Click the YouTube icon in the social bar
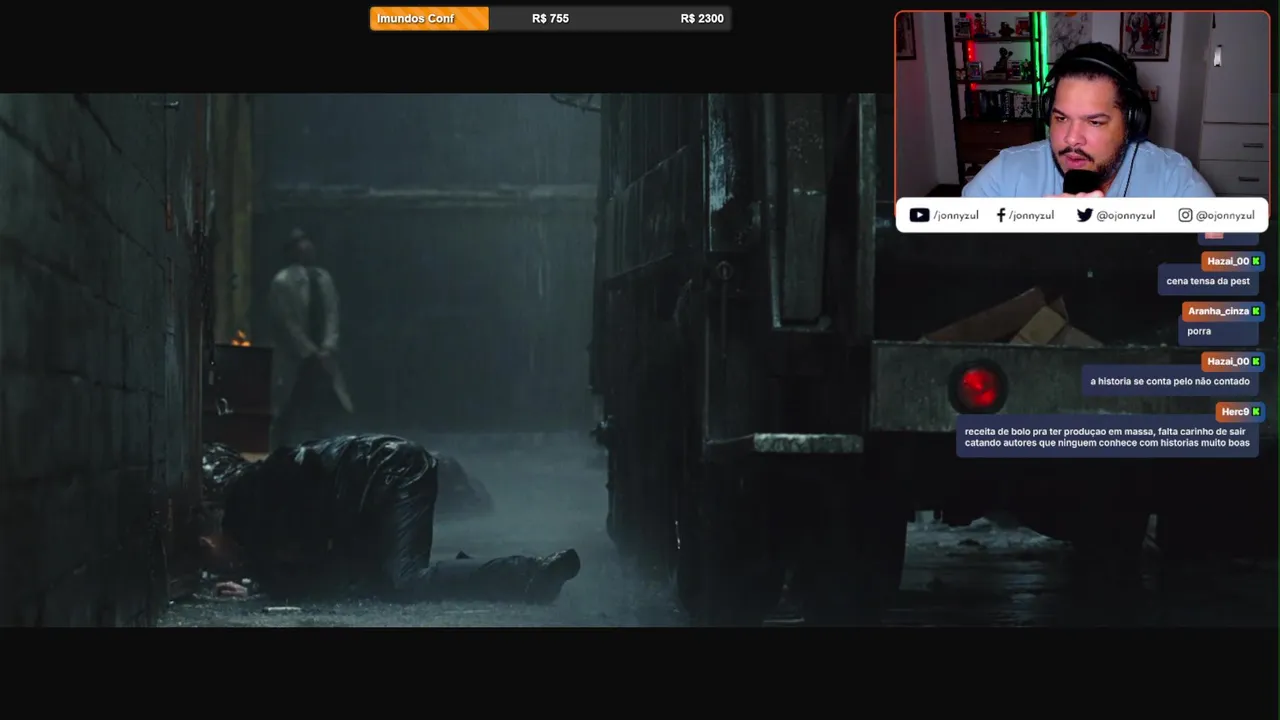Screen dimensions: 1280x720 click(x=919, y=215)
